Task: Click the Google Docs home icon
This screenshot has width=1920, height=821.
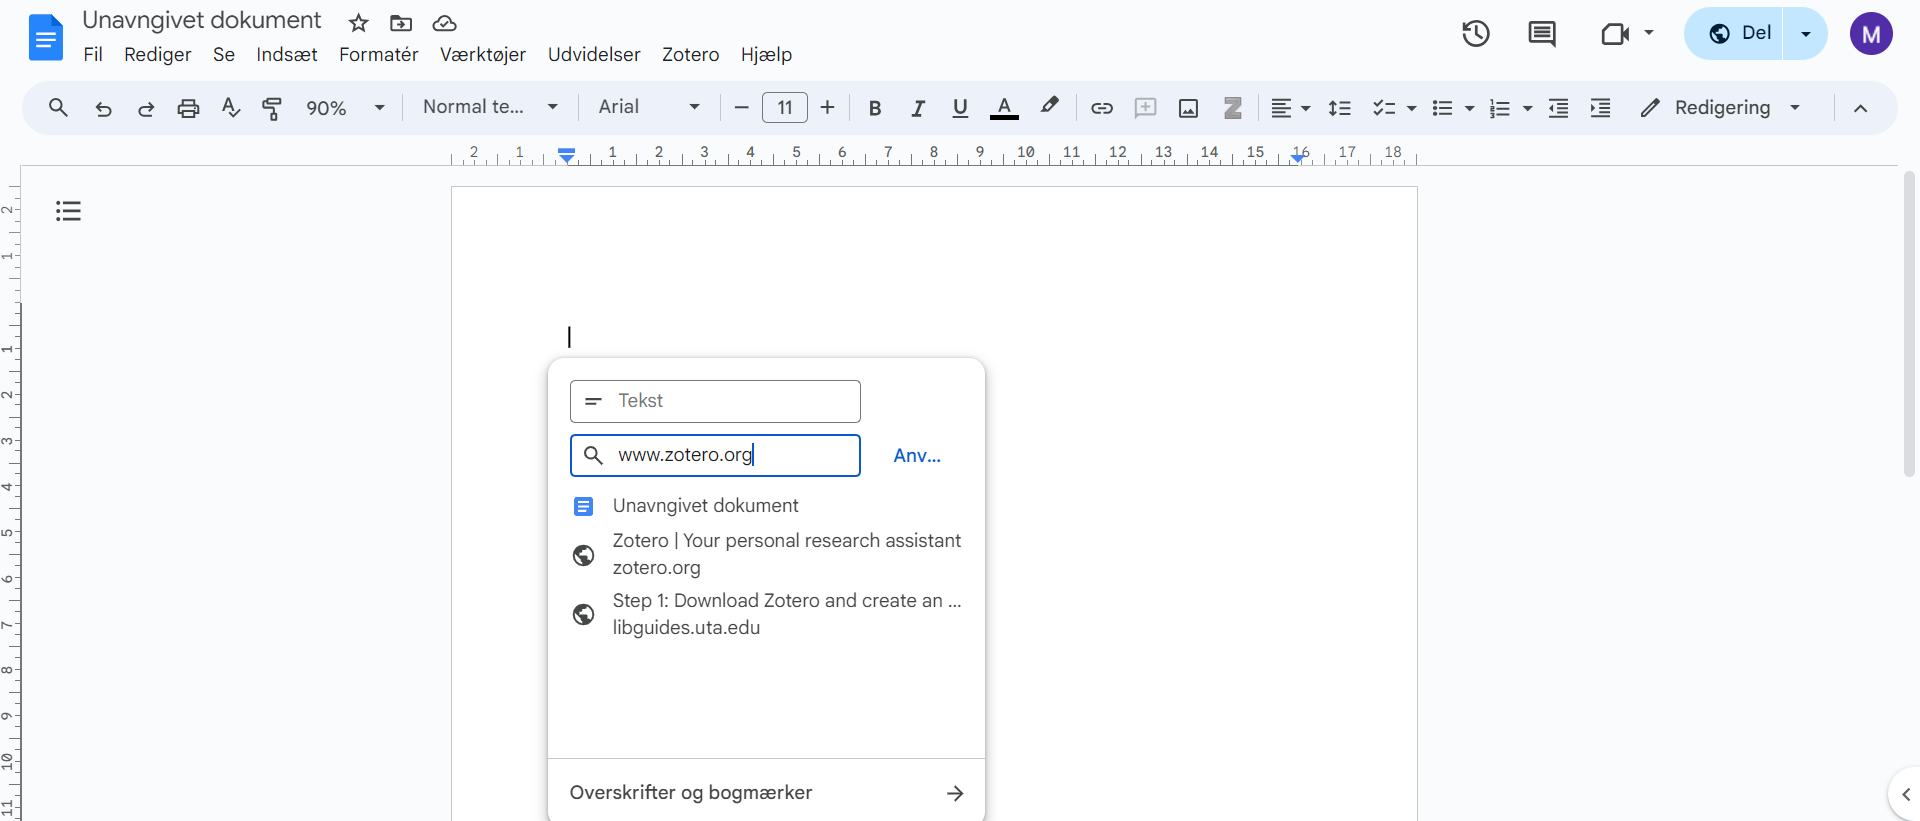Action: (x=46, y=37)
